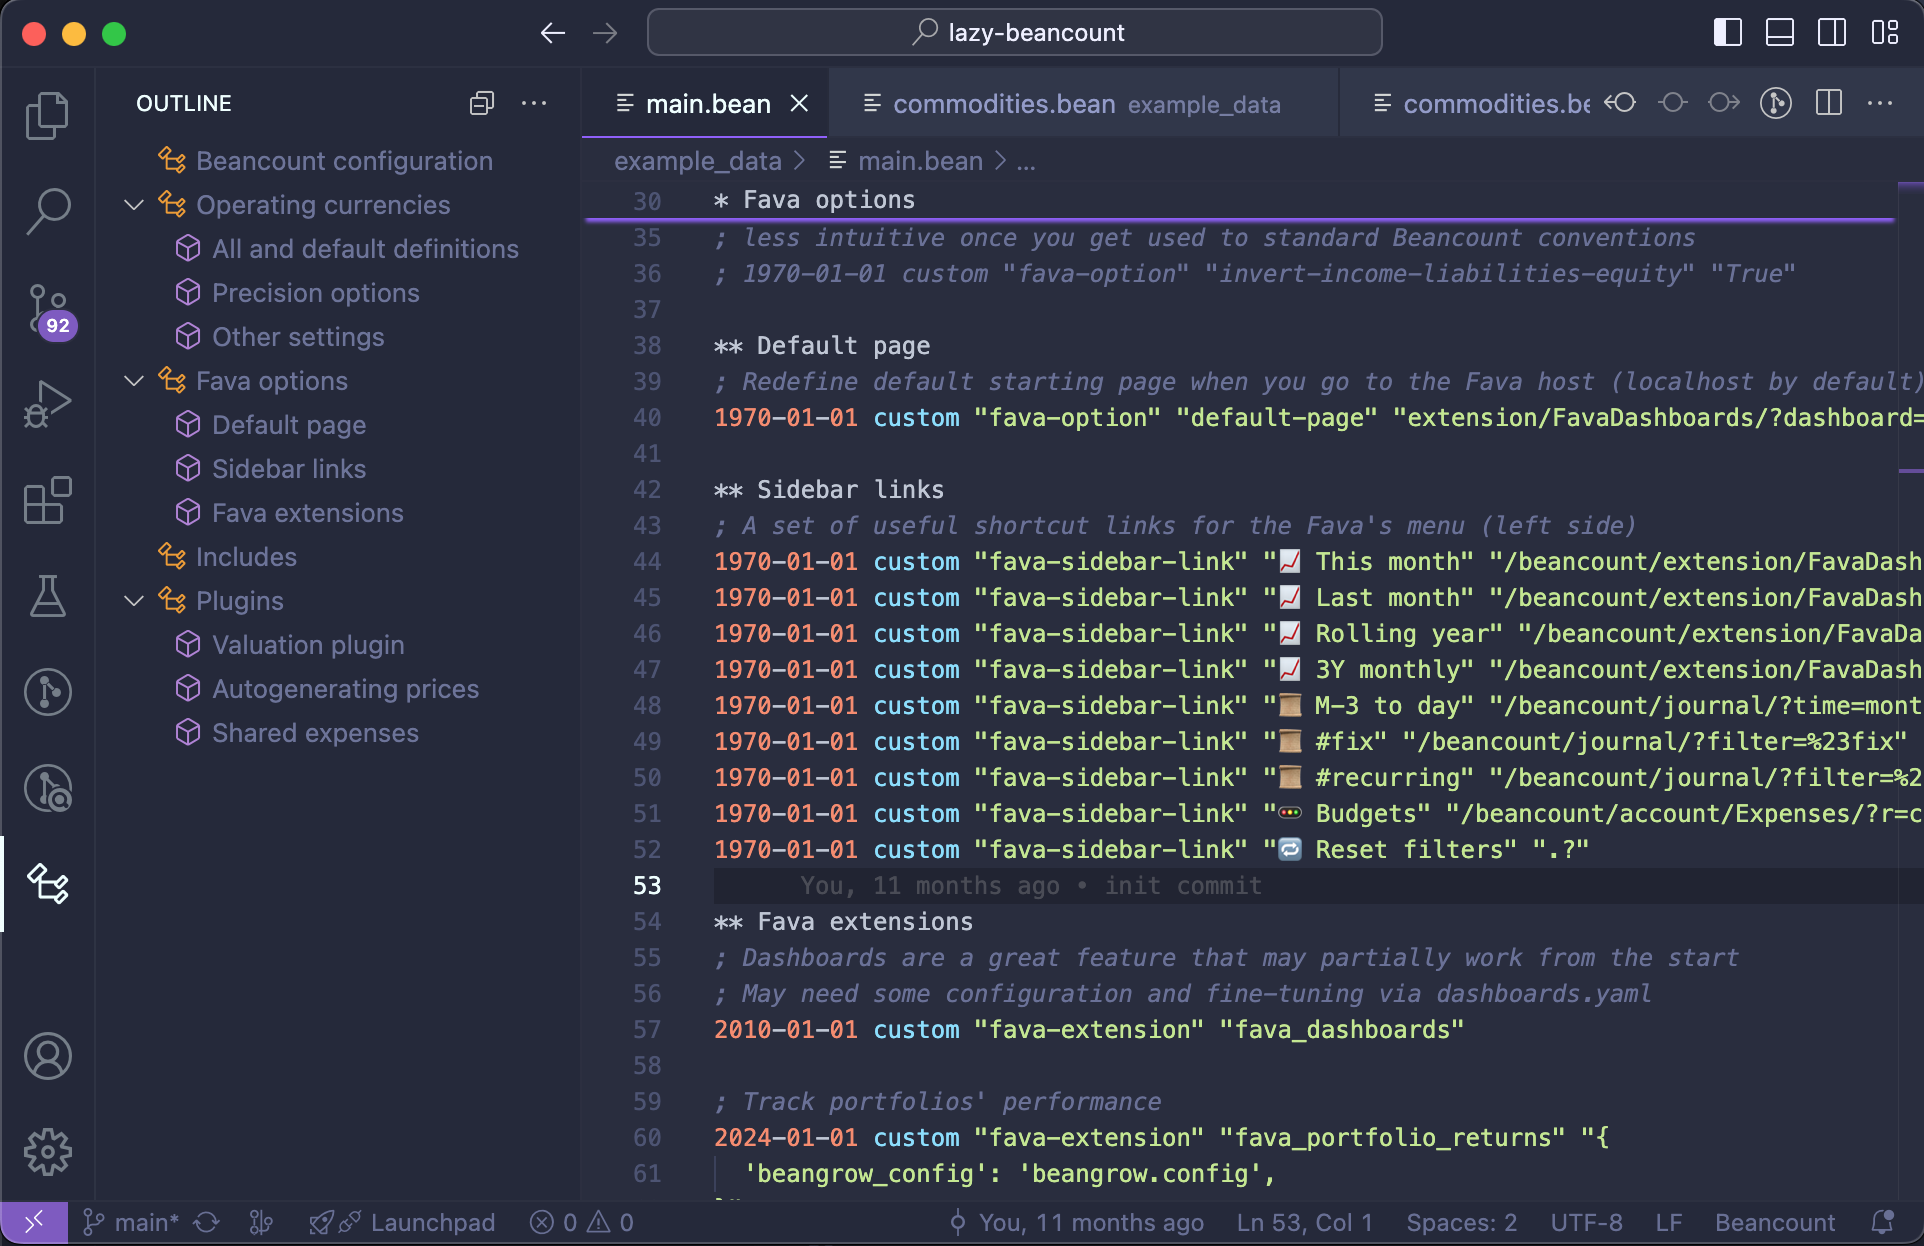The image size is (1924, 1246).
Task: Collapse Plugins outline node
Action: (134, 601)
